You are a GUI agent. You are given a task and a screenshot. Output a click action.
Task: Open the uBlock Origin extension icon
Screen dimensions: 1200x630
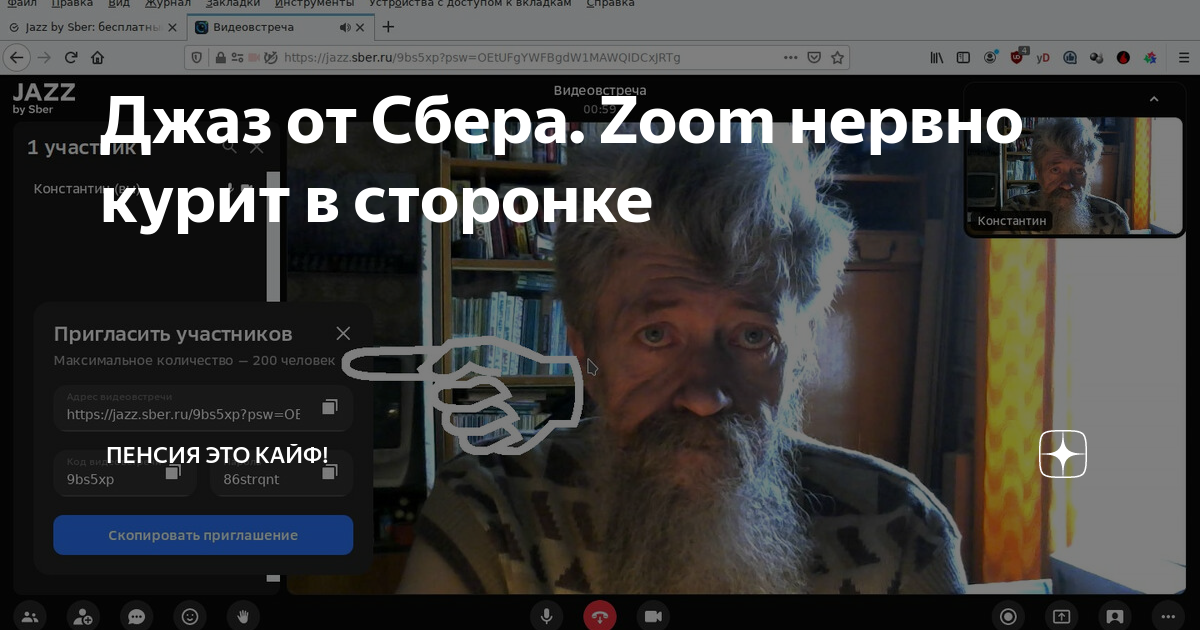1018,57
